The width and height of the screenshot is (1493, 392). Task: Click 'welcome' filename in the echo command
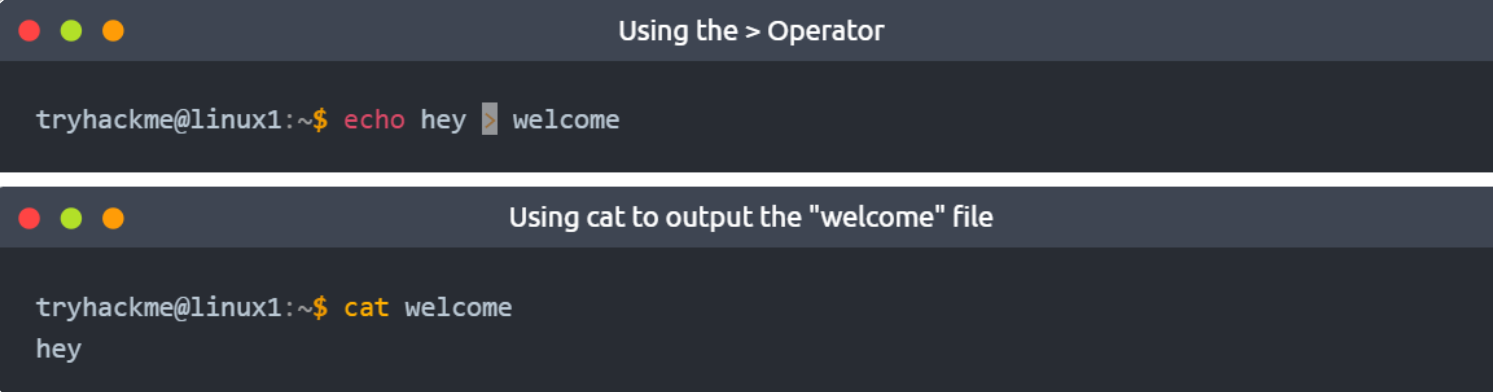coord(566,120)
